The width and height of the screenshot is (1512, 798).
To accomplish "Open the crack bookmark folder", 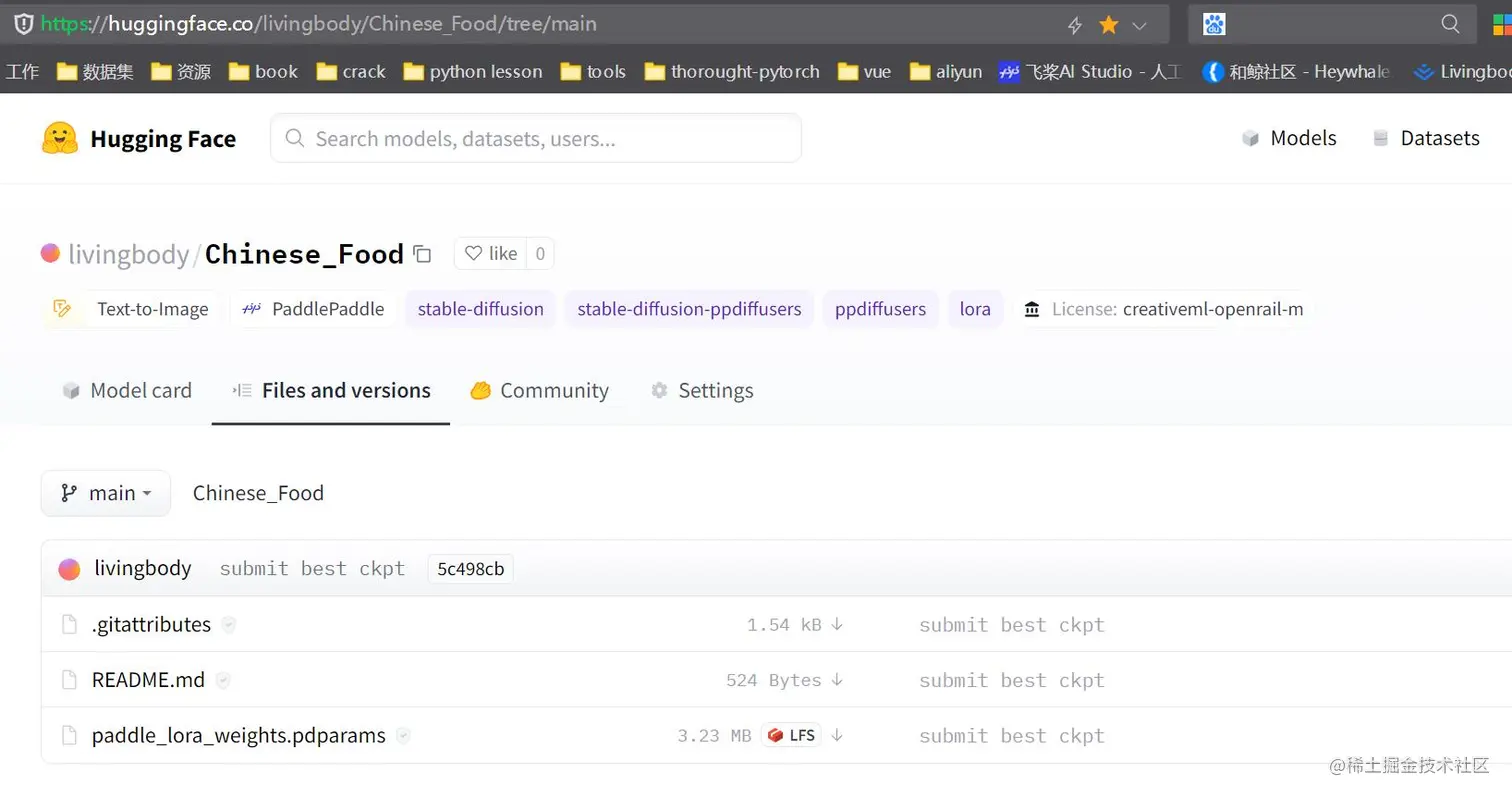I will tap(351, 71).
